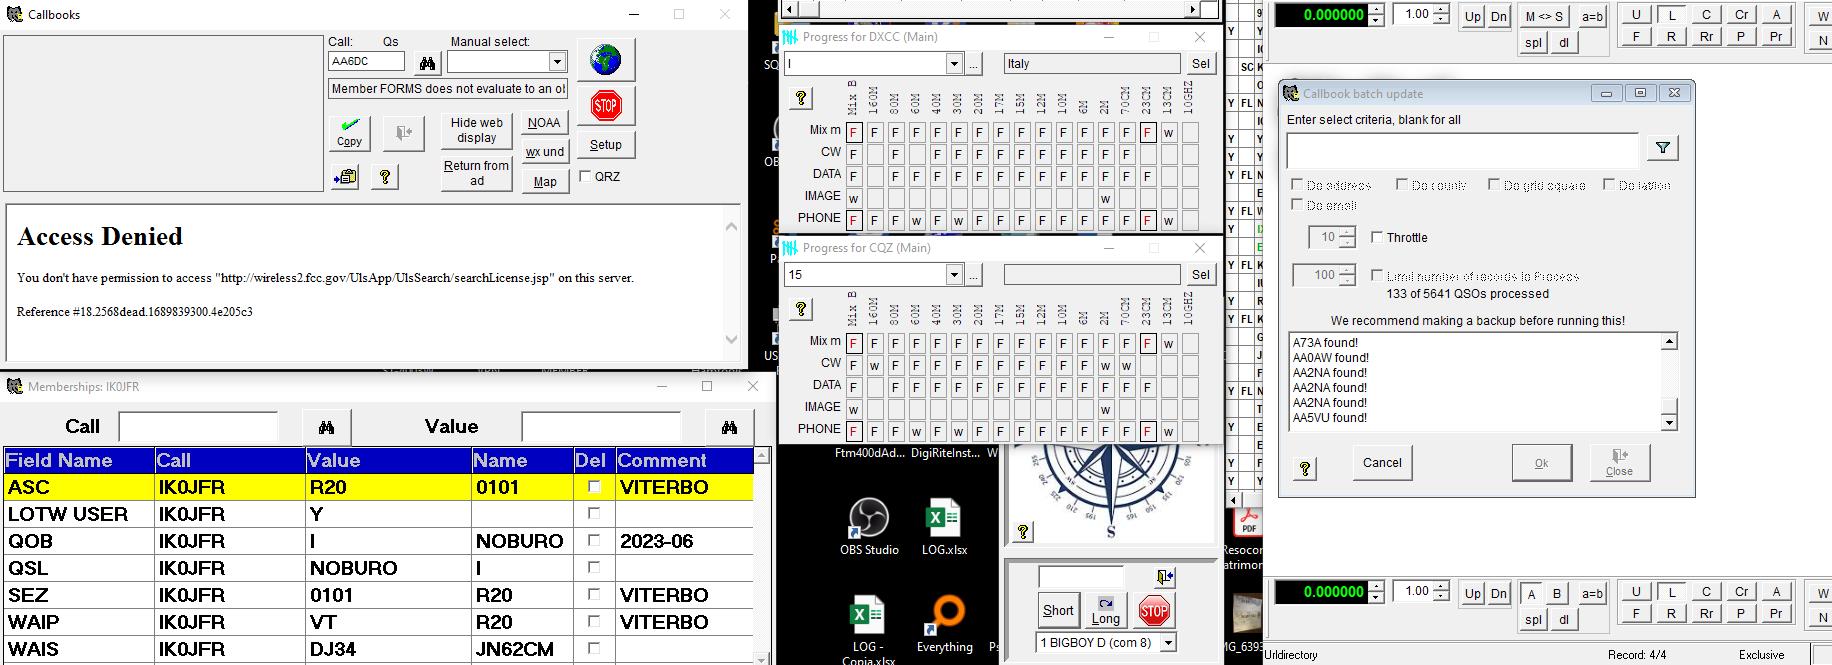
Task: Click the Long path rotate button
Action: (1105, 610)
